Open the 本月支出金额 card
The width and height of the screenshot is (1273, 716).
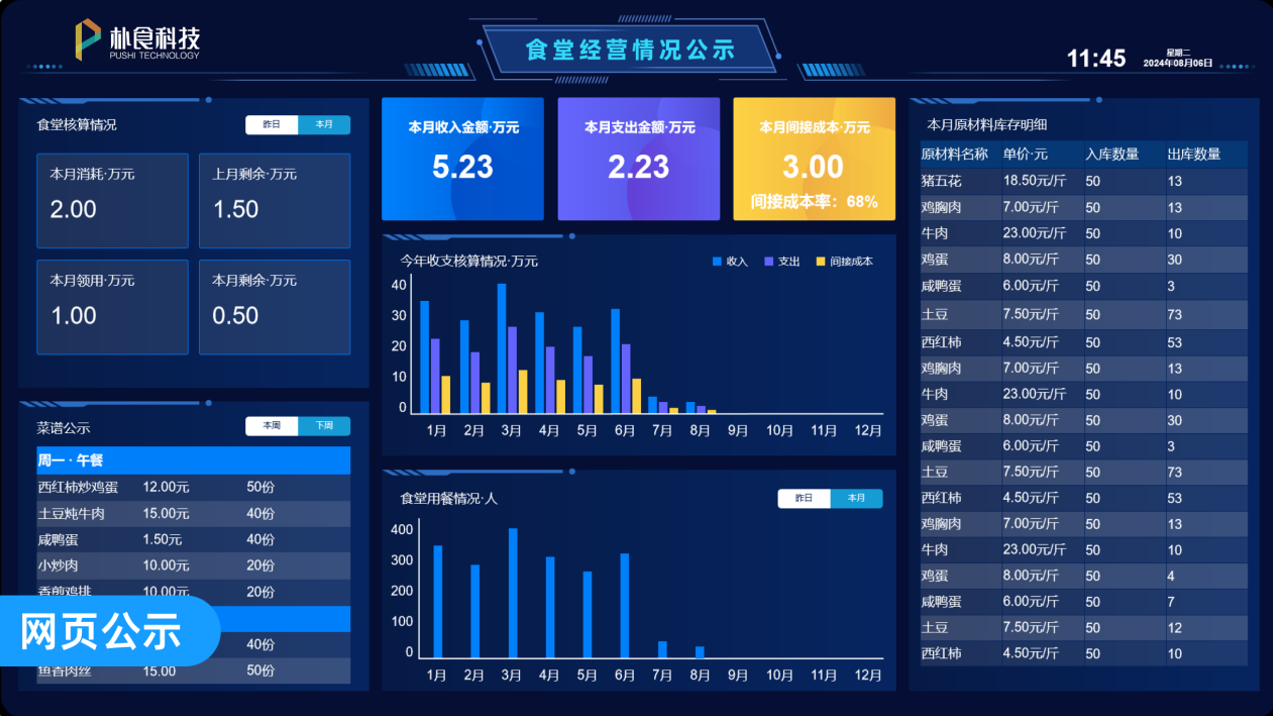[x=639, y=158]
